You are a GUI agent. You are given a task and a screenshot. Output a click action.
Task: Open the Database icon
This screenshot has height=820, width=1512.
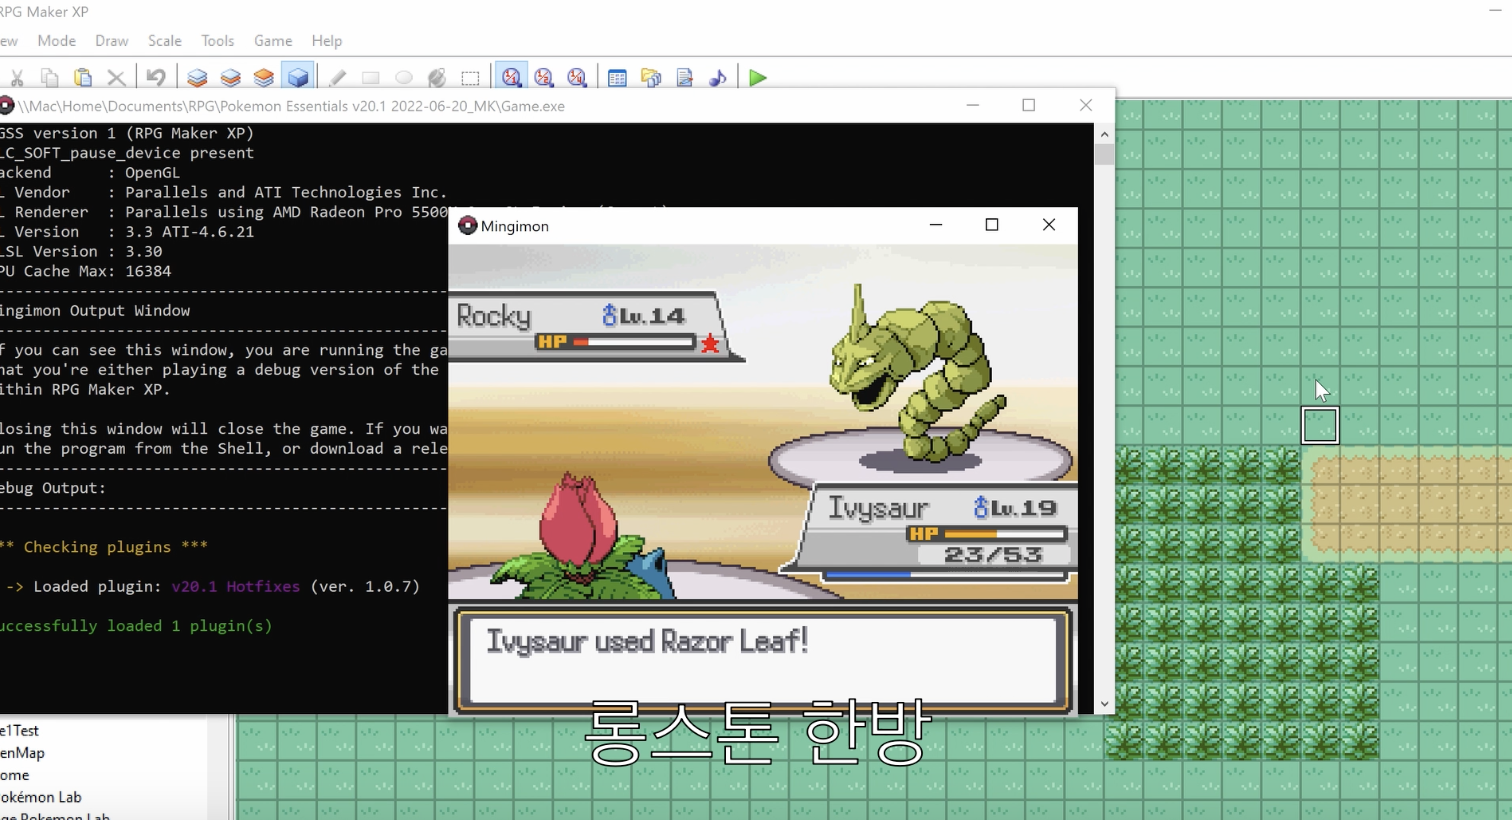617,78
